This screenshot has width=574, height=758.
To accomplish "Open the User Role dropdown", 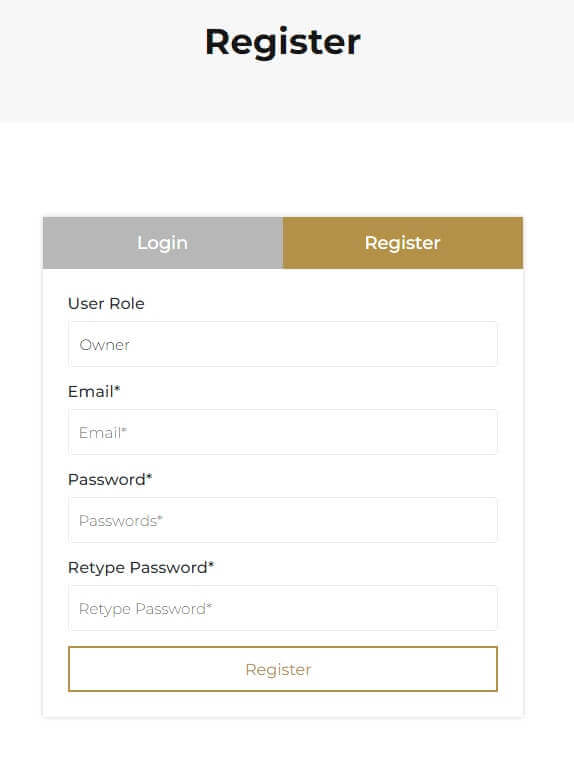I will pyautogui.click(x=283, y=344).
